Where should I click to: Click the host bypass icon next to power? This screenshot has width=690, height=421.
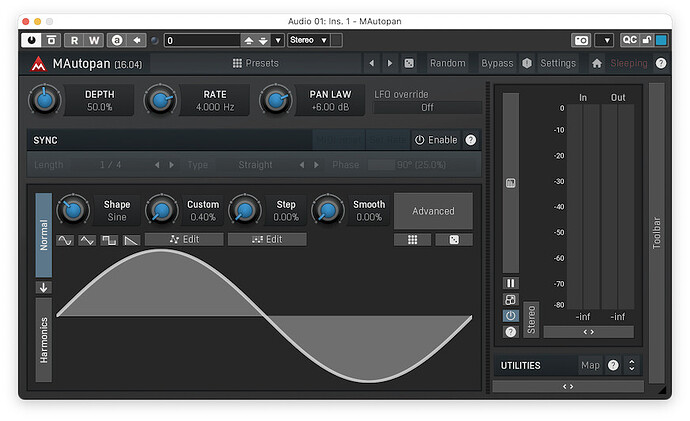coord(51,40)
